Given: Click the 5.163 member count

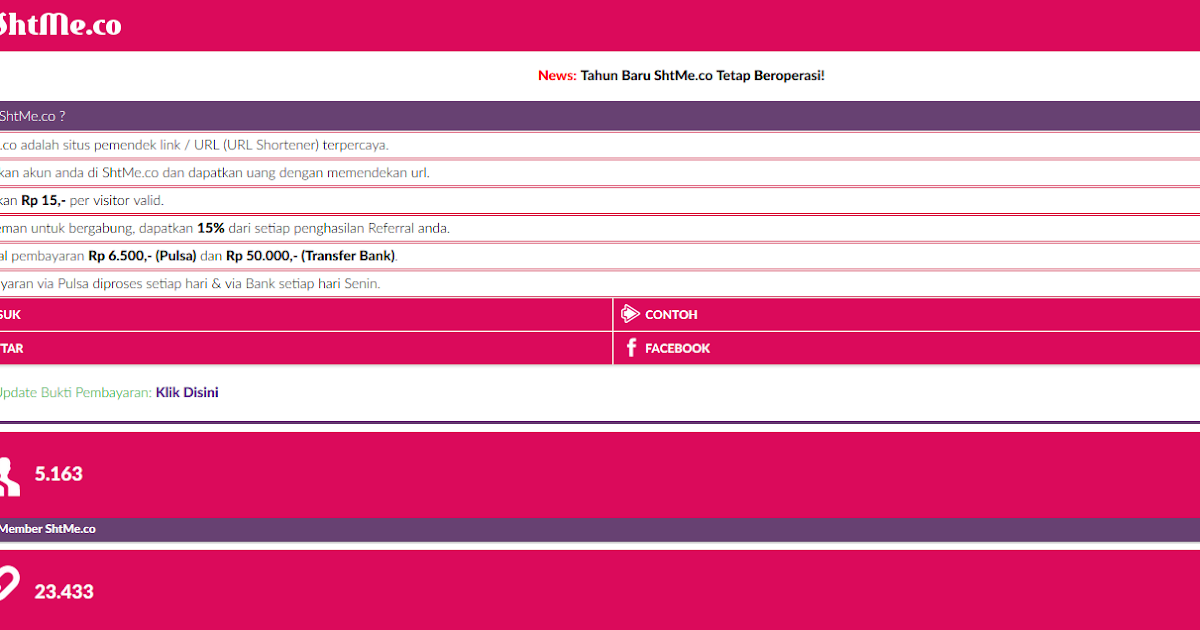Looking at the screenshot, I should [58, 474].
